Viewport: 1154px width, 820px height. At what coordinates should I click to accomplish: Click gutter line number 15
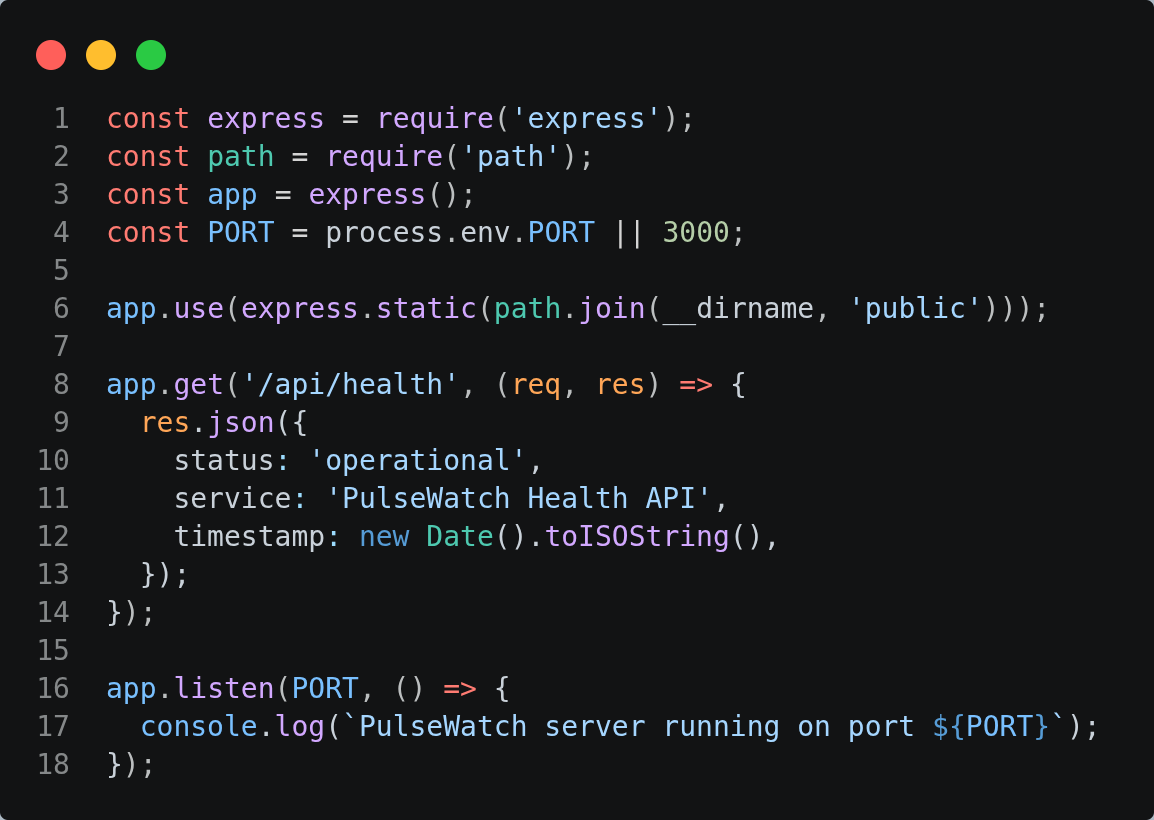click(53, 651)
